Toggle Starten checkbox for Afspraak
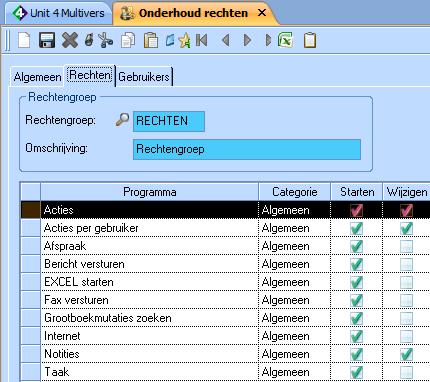This screenshot has height=382, width=430. pyautogui.click(x=356, y=246)
